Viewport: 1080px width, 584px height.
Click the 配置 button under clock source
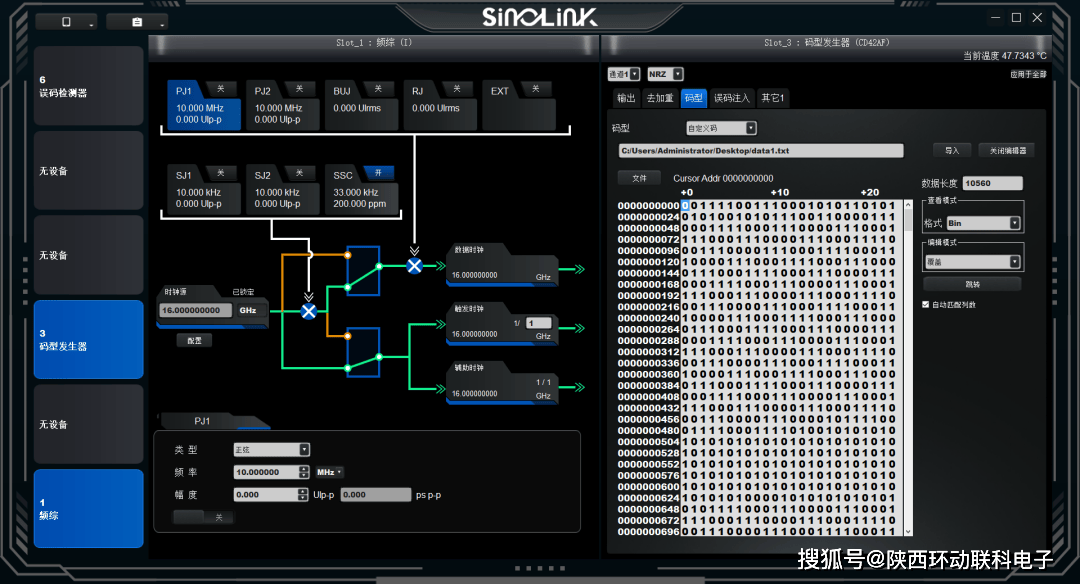[x=194, y=340]
